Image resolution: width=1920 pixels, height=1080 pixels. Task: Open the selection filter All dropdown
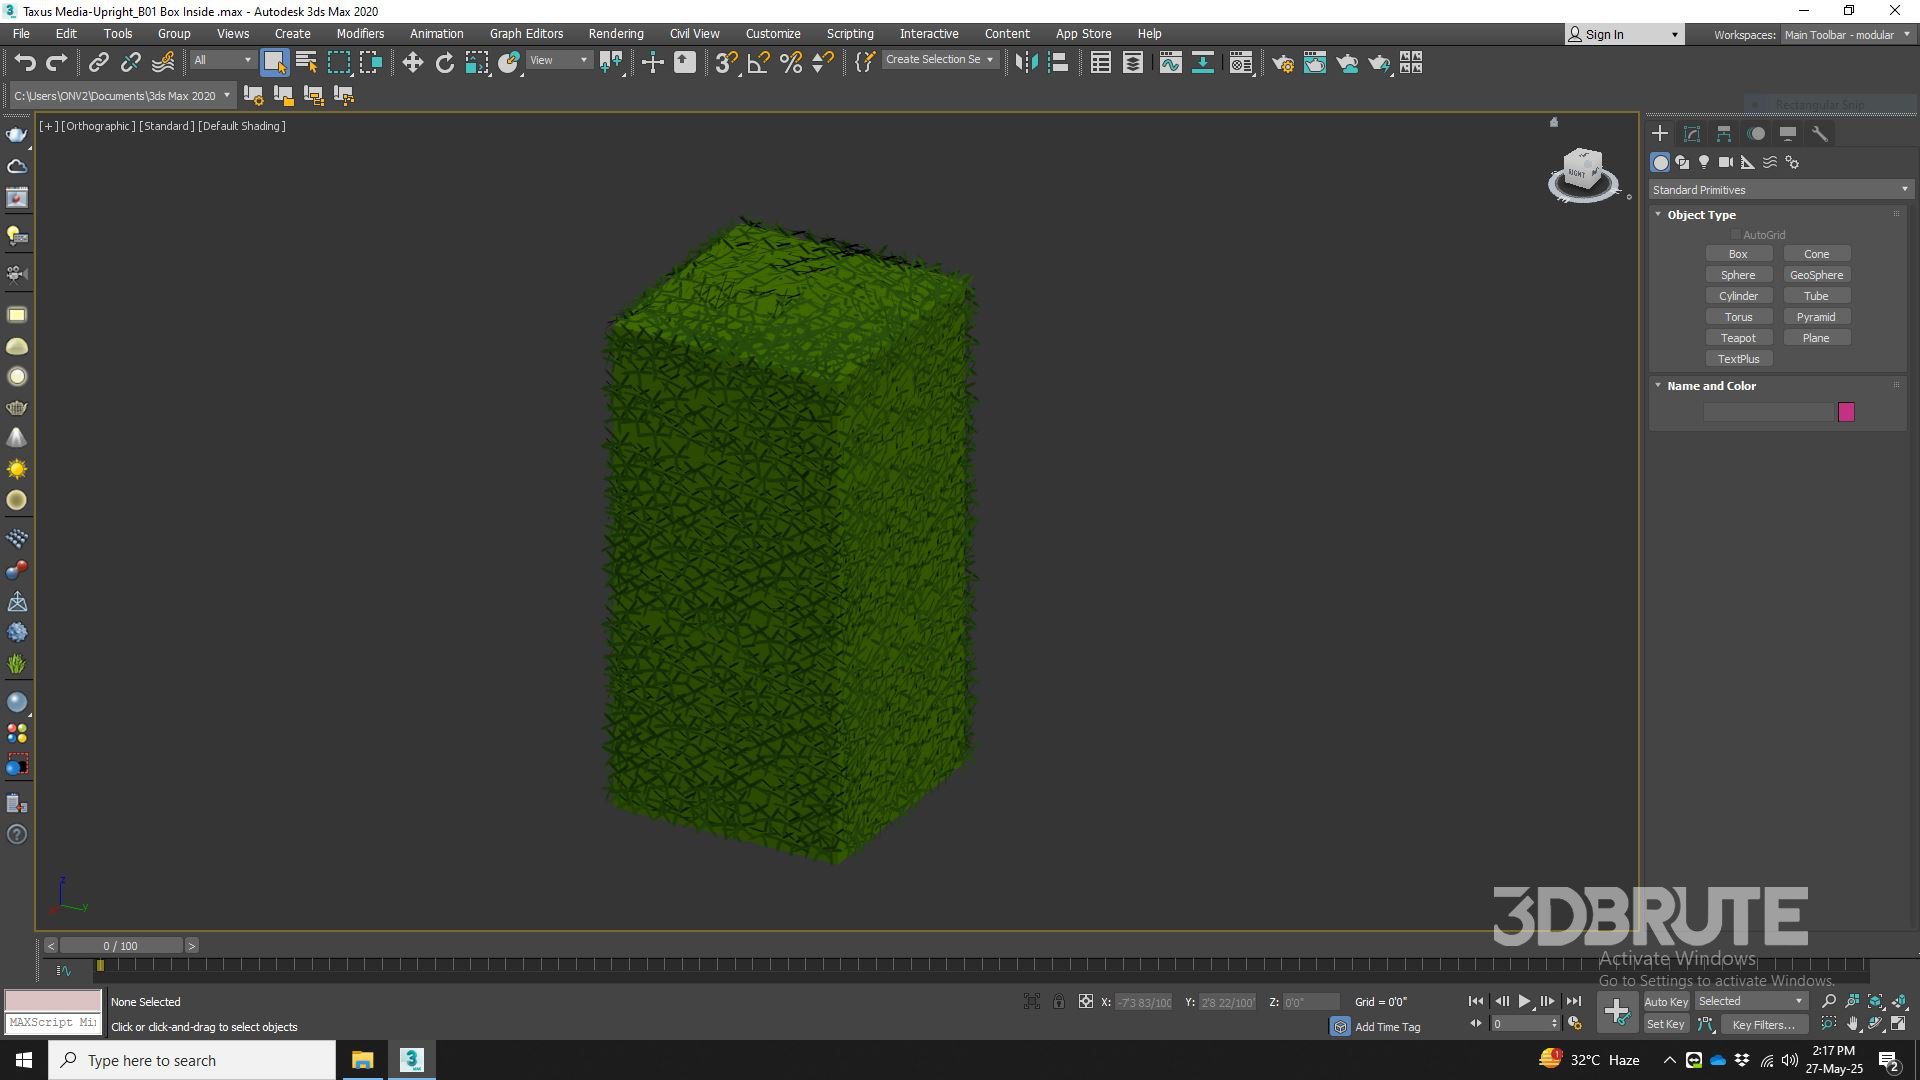(223, 61)
